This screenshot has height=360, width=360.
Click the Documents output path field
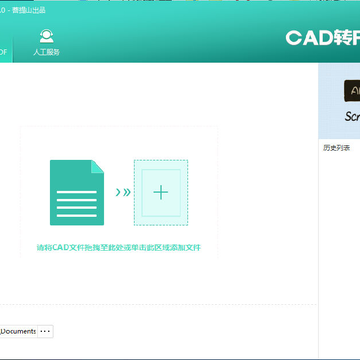[18, 331]
